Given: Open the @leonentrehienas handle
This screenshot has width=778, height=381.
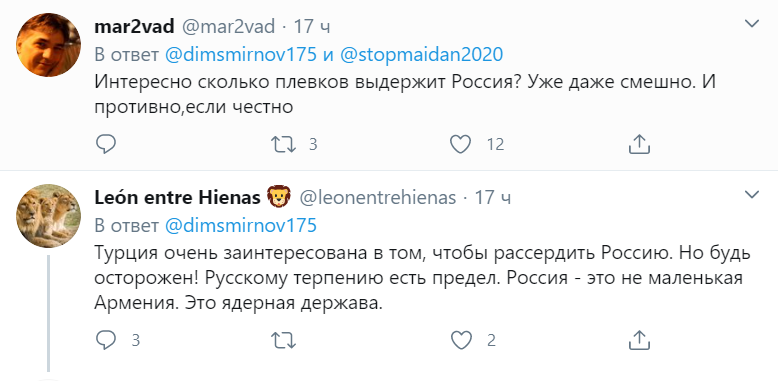Looking at the screenshot, I should coord(377,198).
